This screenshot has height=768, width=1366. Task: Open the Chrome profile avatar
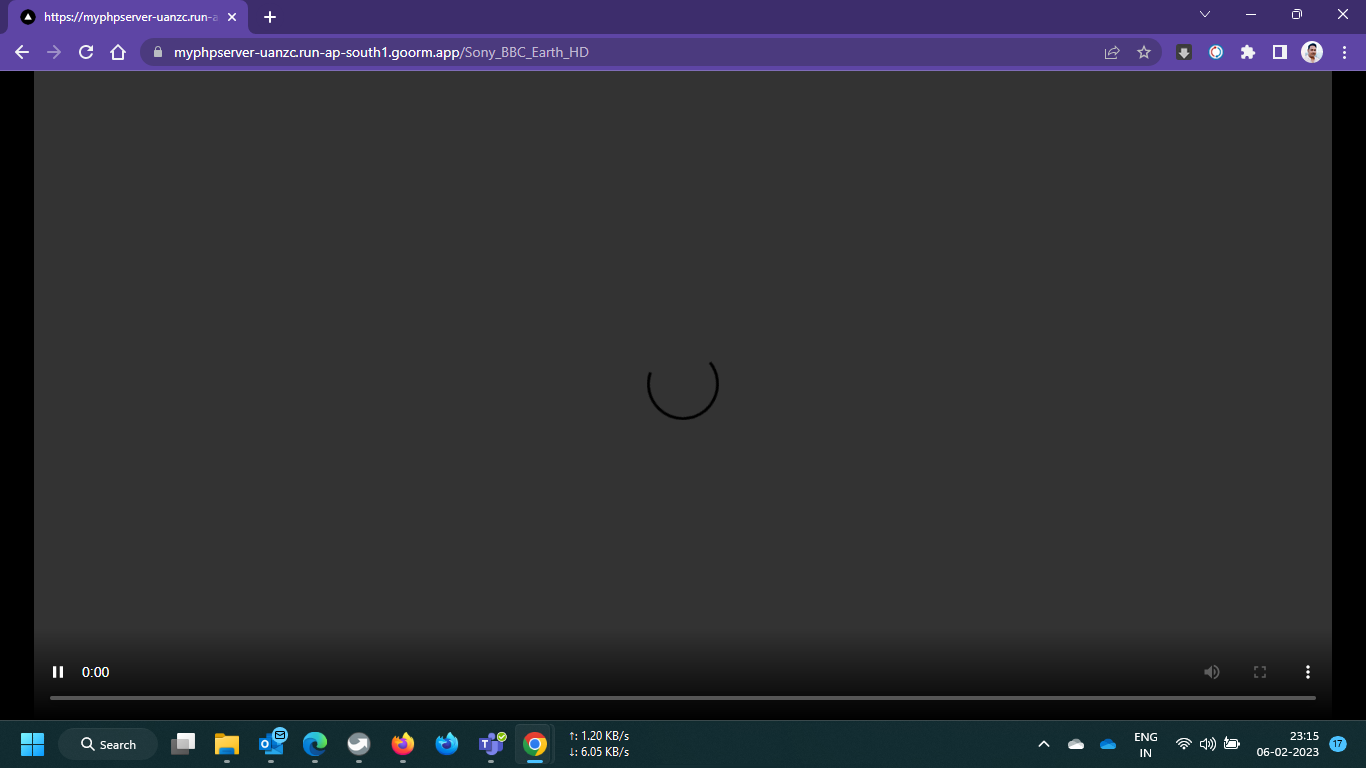pyautogui.click(x=1312, y=52)
